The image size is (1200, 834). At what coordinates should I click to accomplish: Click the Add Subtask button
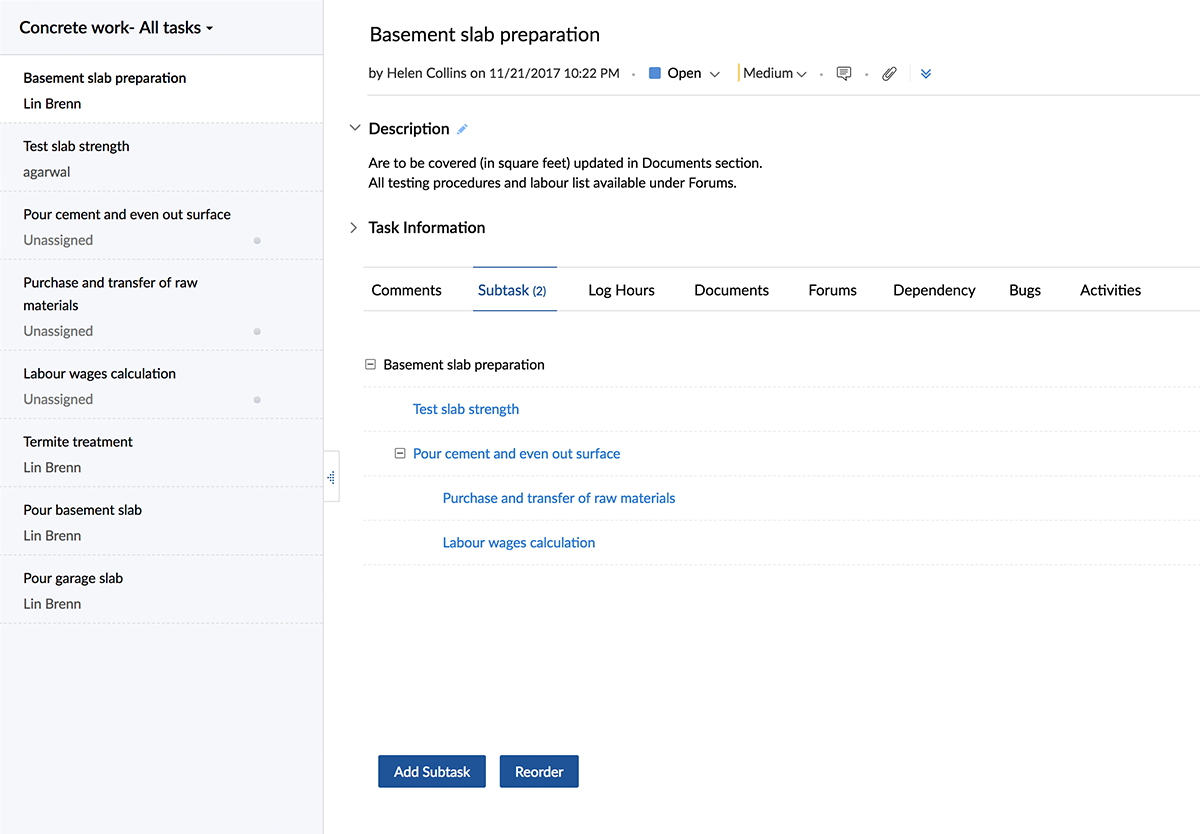click(x=431, y=772)
